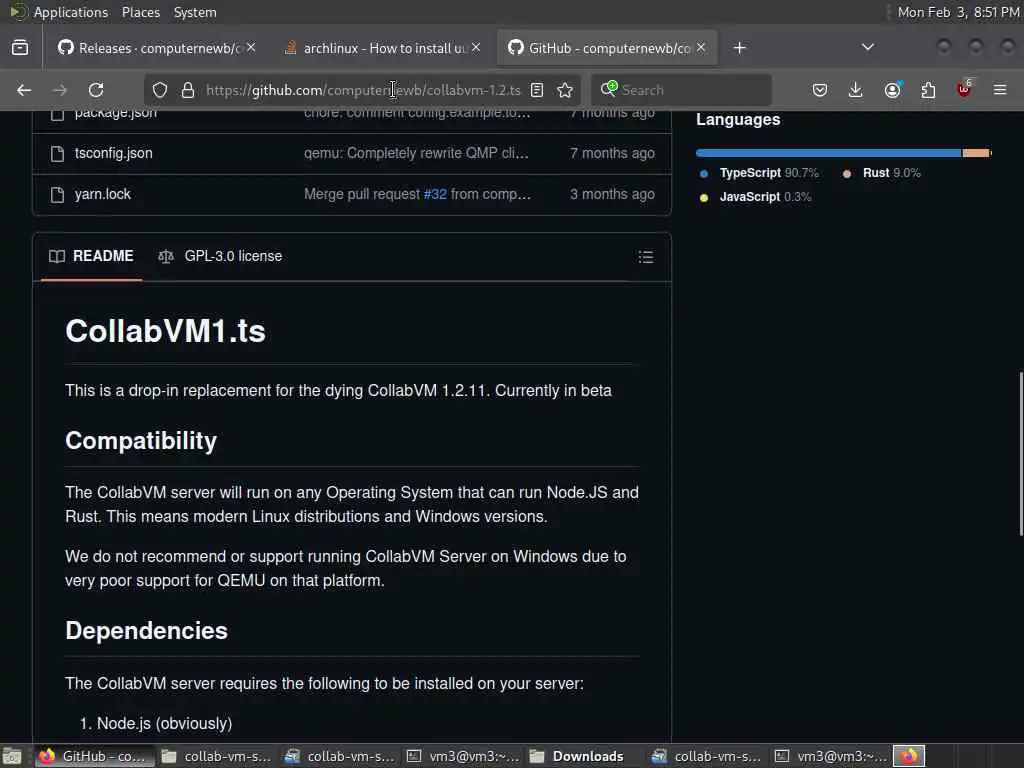The image size is (1024, 768).
Task: Click the site padlock icon
Action: [x=187, y=90]
